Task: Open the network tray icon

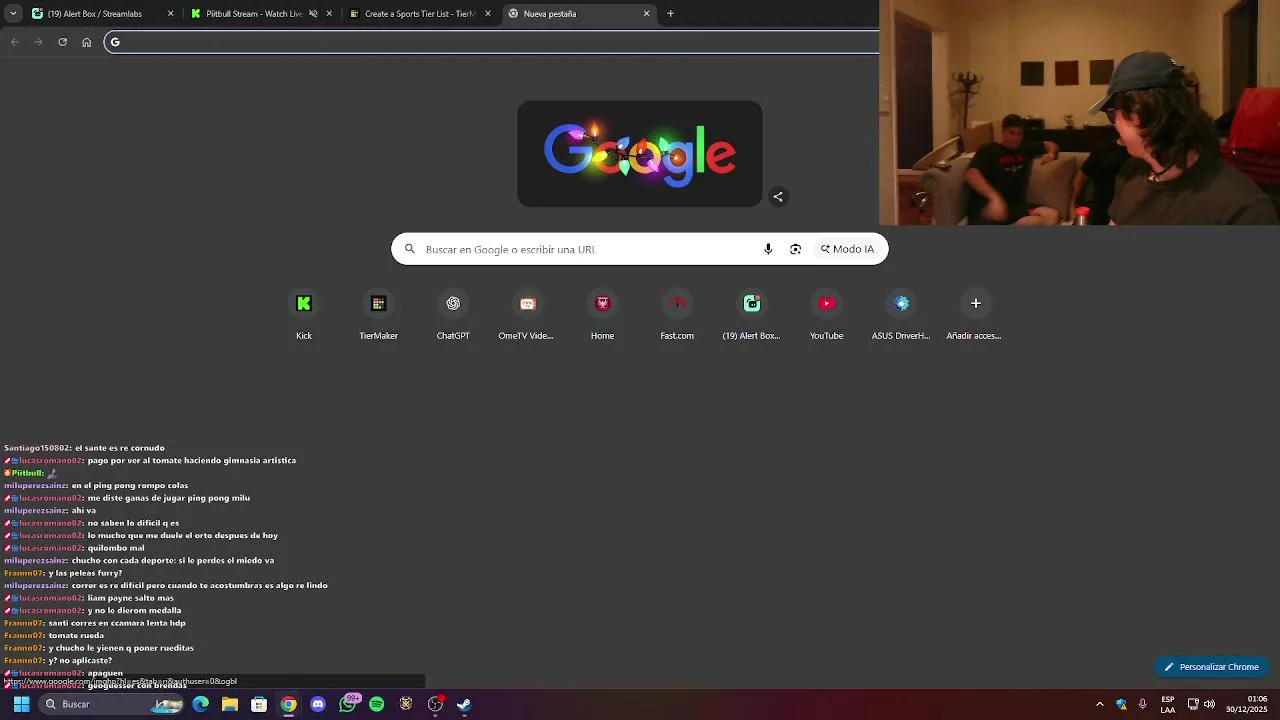Action: point(1193,704)
